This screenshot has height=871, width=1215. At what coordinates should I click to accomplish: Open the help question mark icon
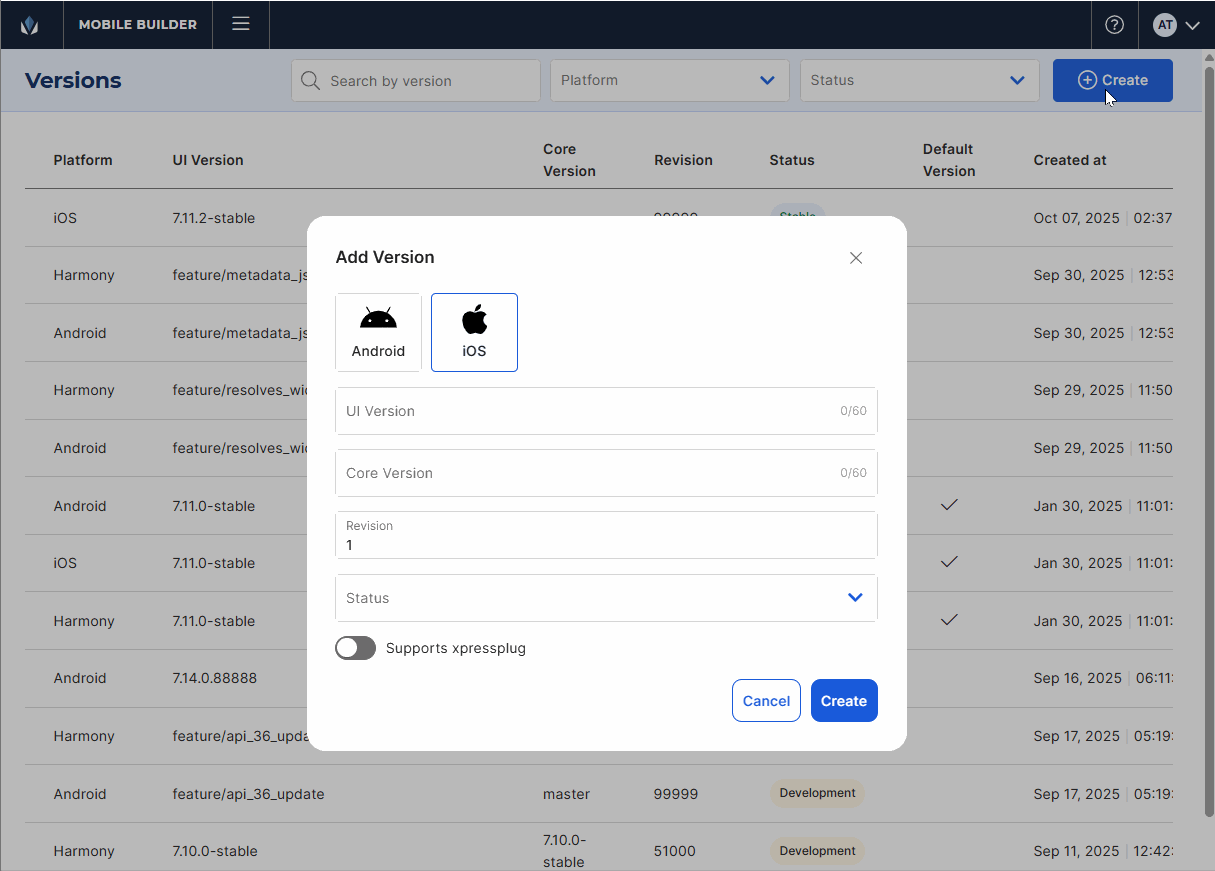(x=1114, y=25)
